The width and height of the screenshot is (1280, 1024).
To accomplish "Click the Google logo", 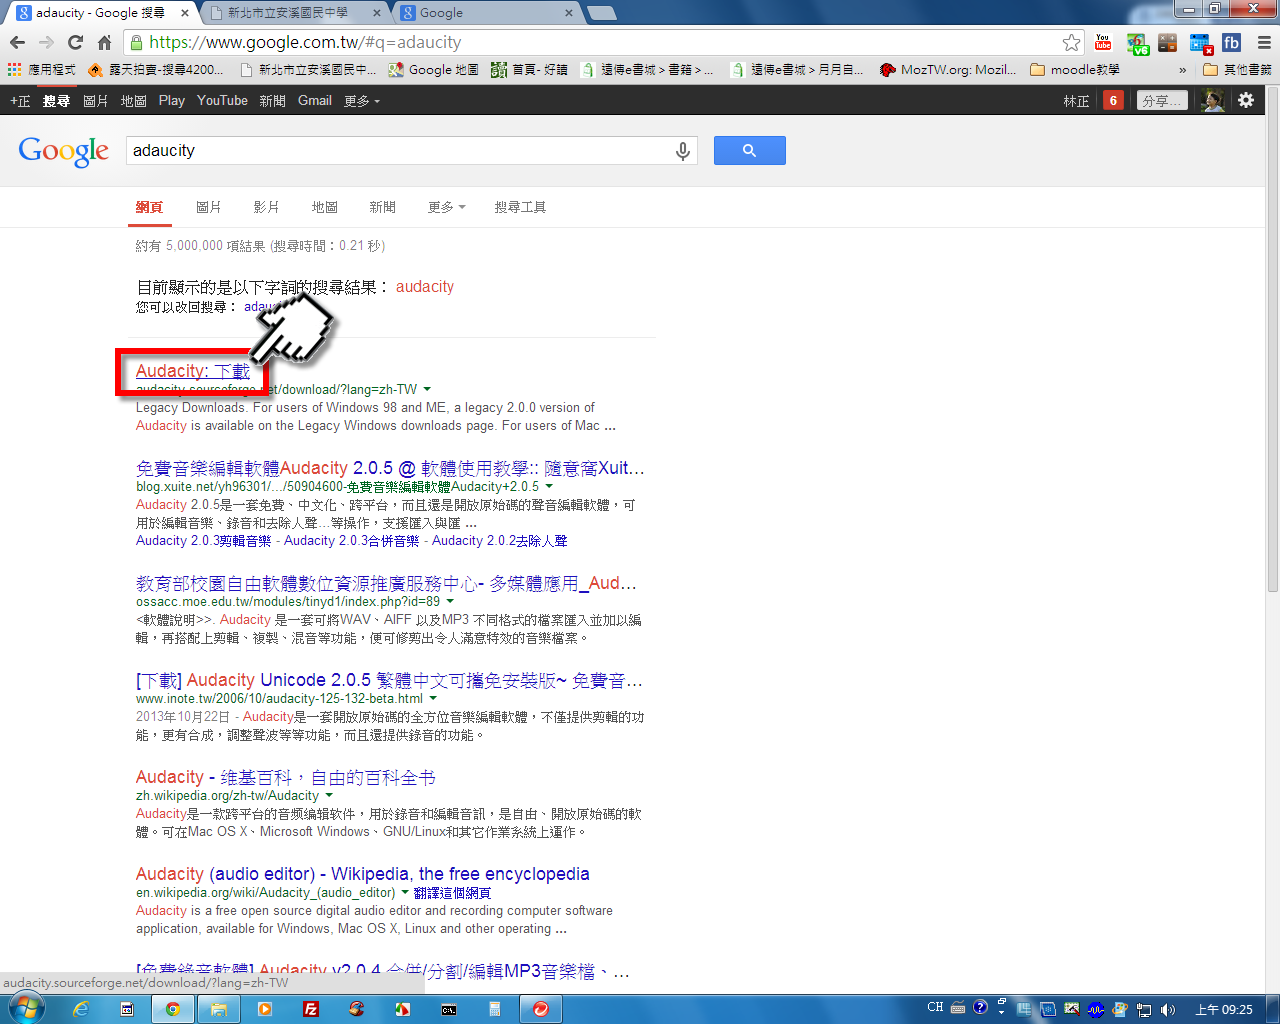I will (63, 151).
